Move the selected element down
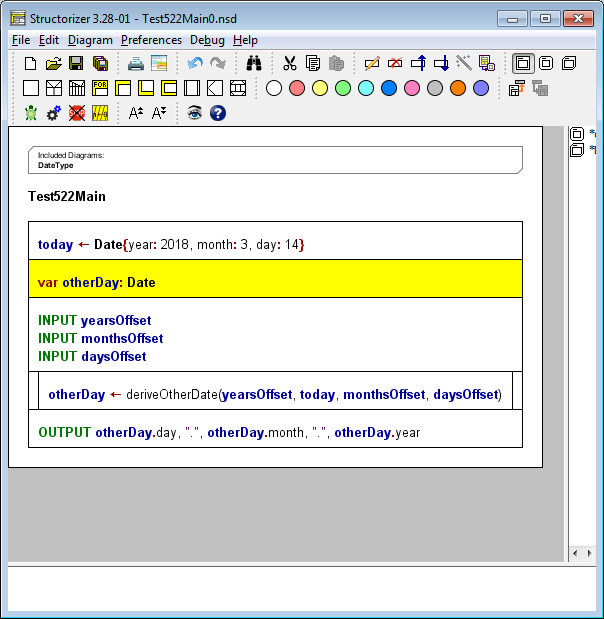Viewport: 604px width, 619px height. pos(441,64)
